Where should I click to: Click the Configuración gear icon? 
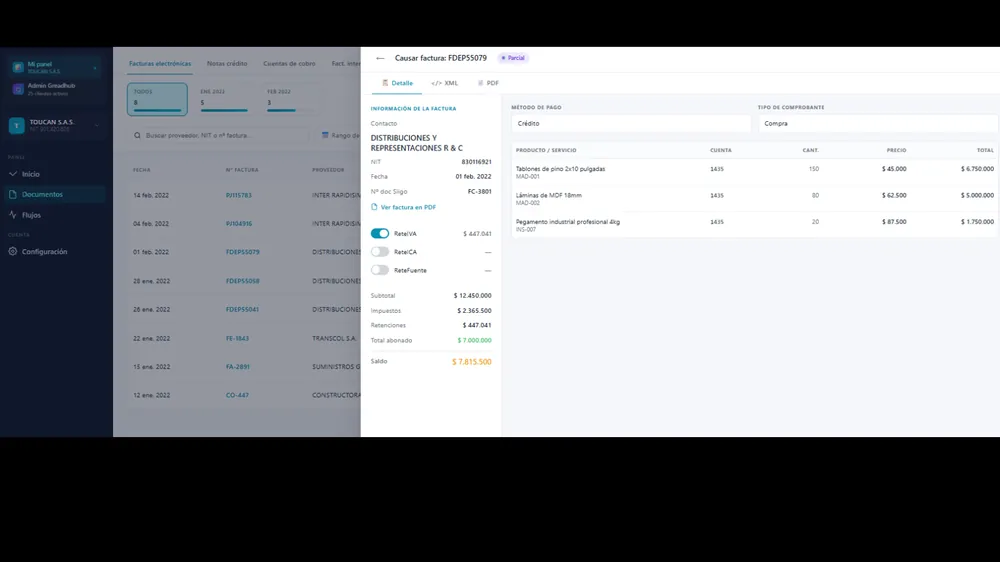[13, 251]
